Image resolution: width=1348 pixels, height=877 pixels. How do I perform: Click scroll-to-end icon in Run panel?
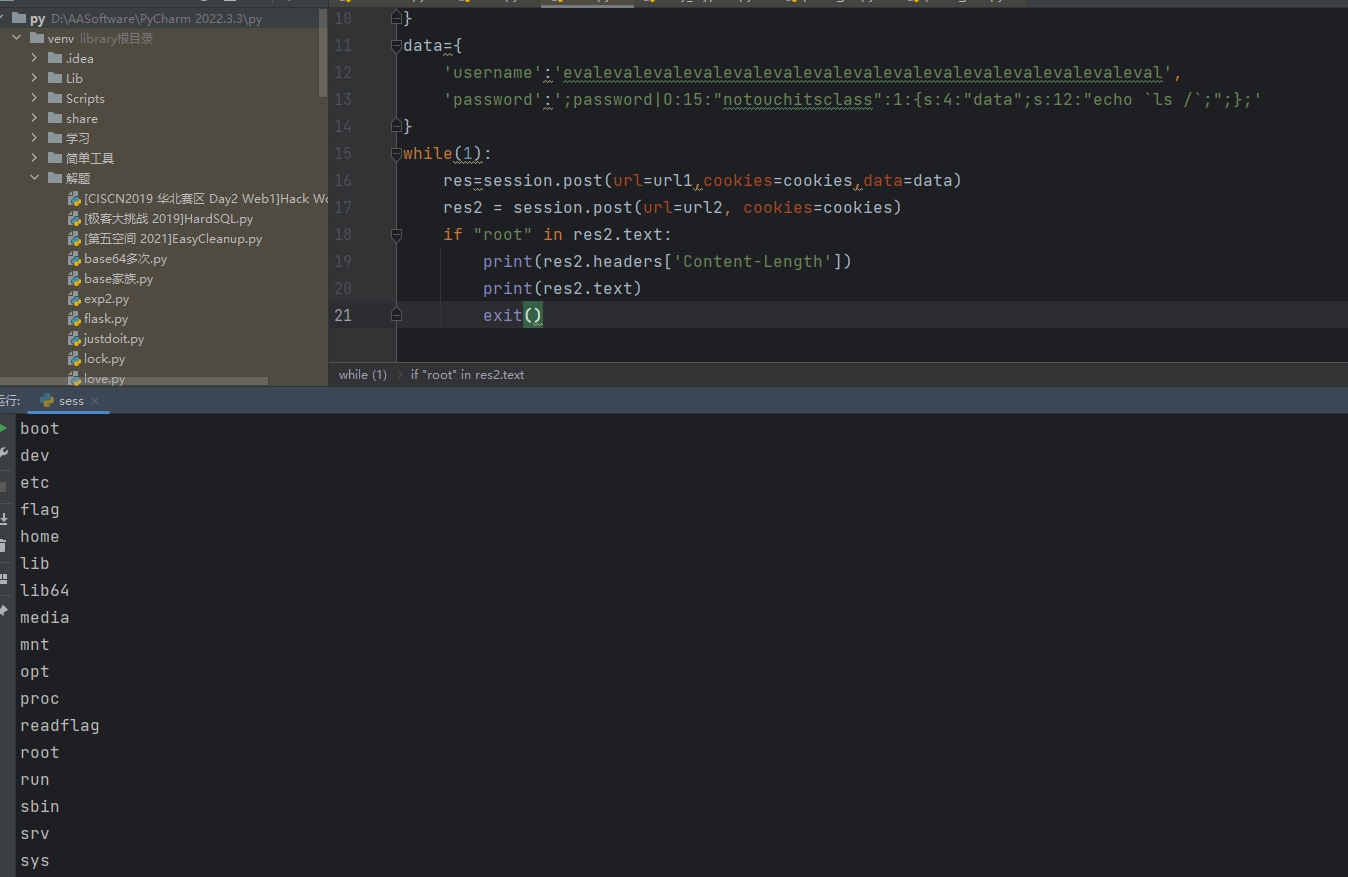coord(4,518)
